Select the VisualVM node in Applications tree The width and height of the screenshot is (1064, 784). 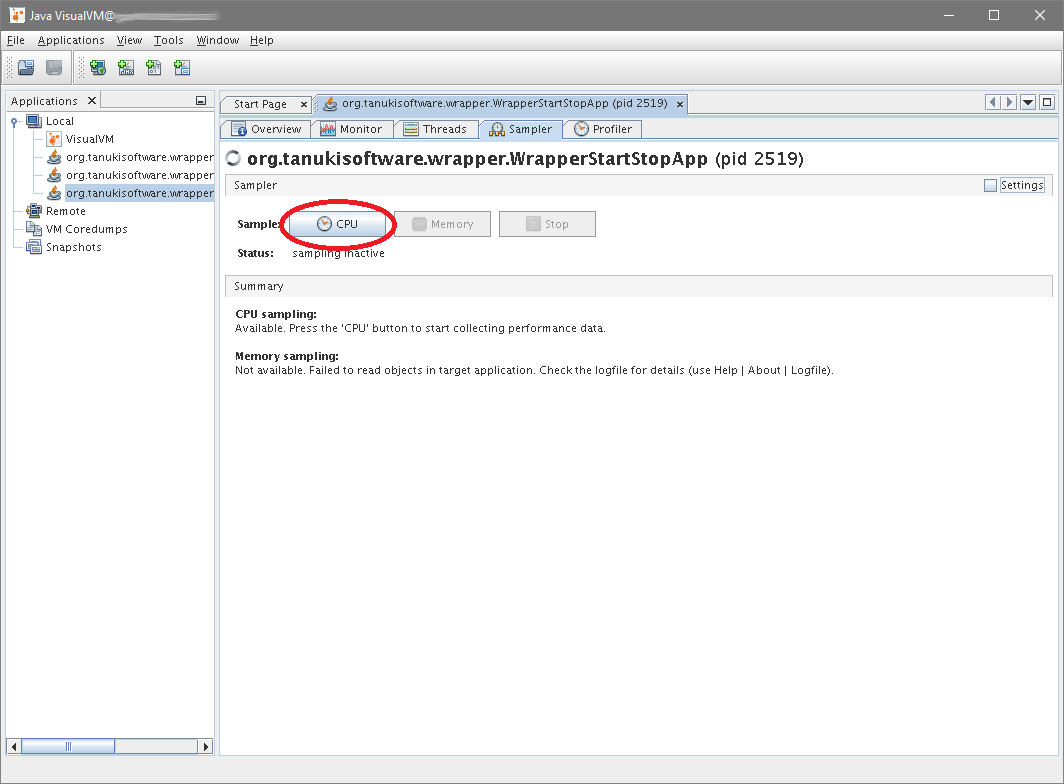point(89,139)
